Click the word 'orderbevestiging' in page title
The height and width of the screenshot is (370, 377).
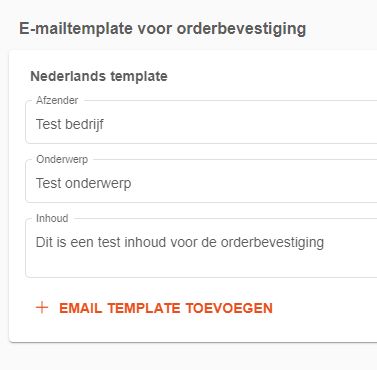241,29
